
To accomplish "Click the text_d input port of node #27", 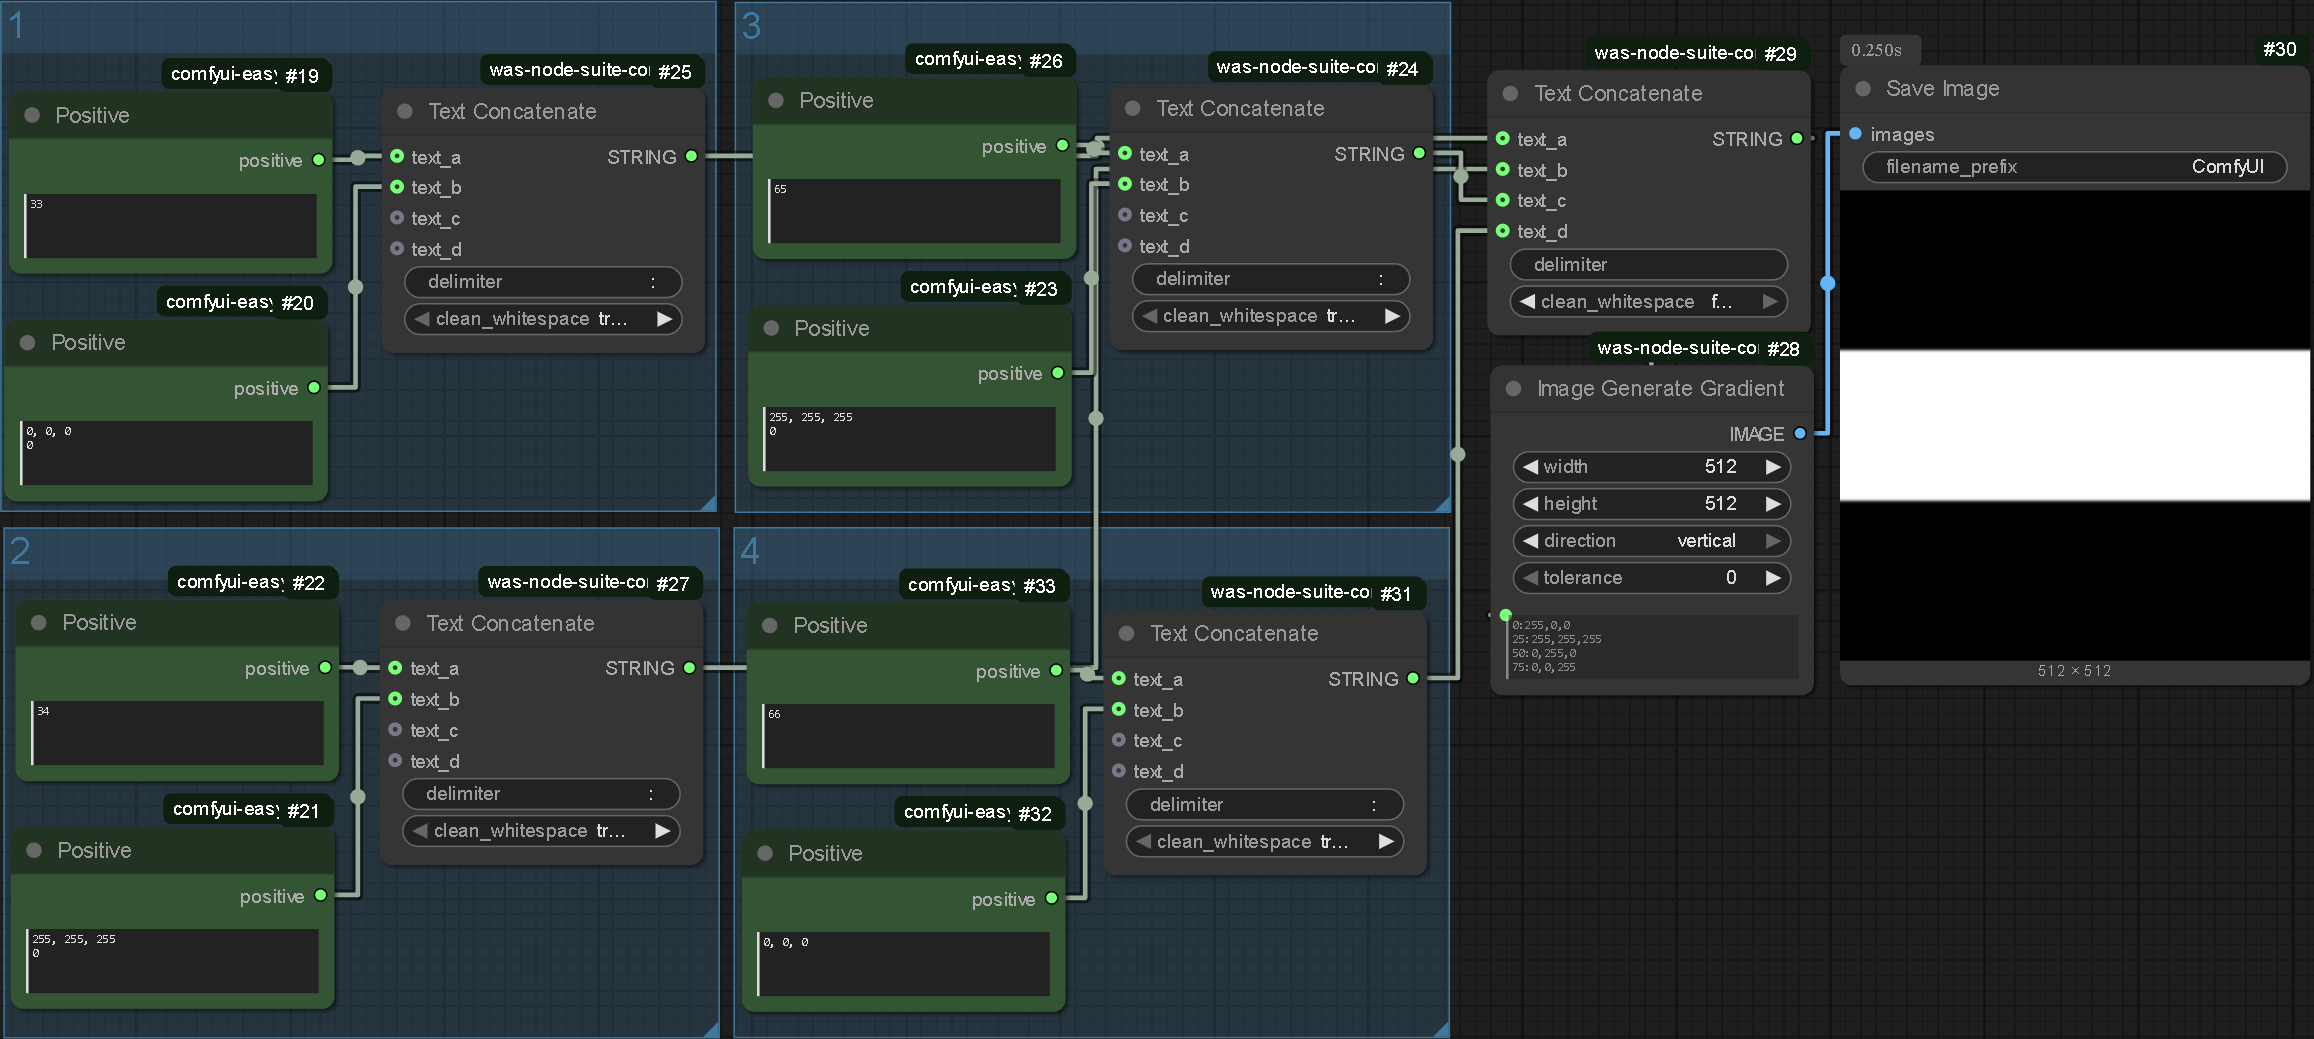I will coord(395,761).
